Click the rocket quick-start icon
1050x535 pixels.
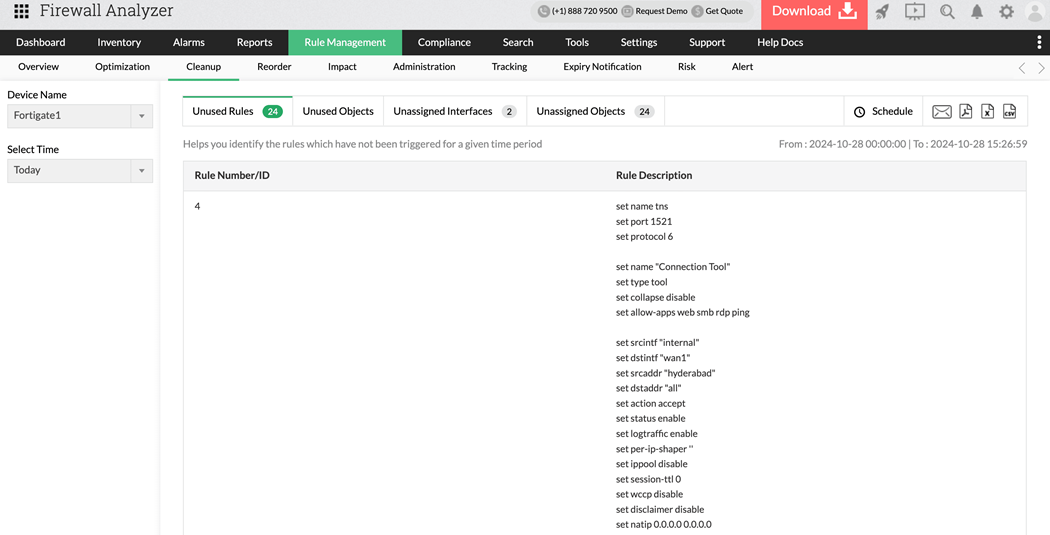(882, 12)
